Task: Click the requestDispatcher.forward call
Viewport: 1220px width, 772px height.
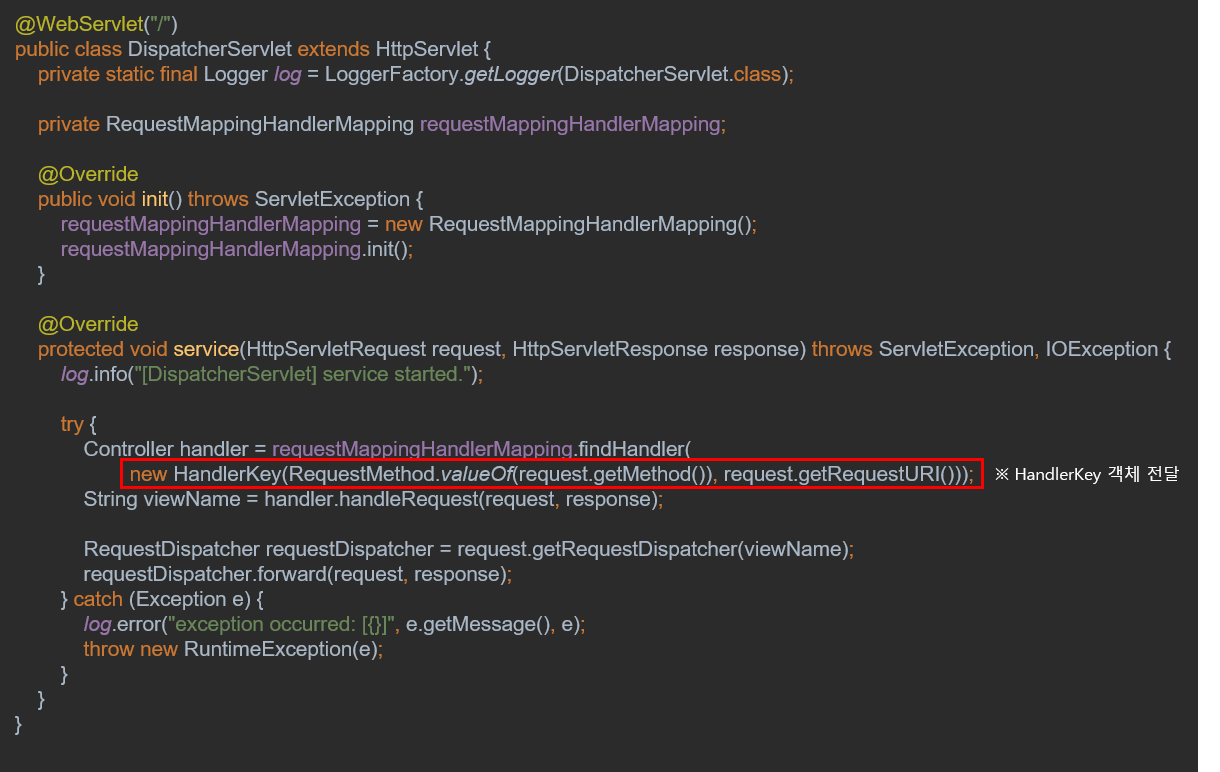Action: [206, 574]
